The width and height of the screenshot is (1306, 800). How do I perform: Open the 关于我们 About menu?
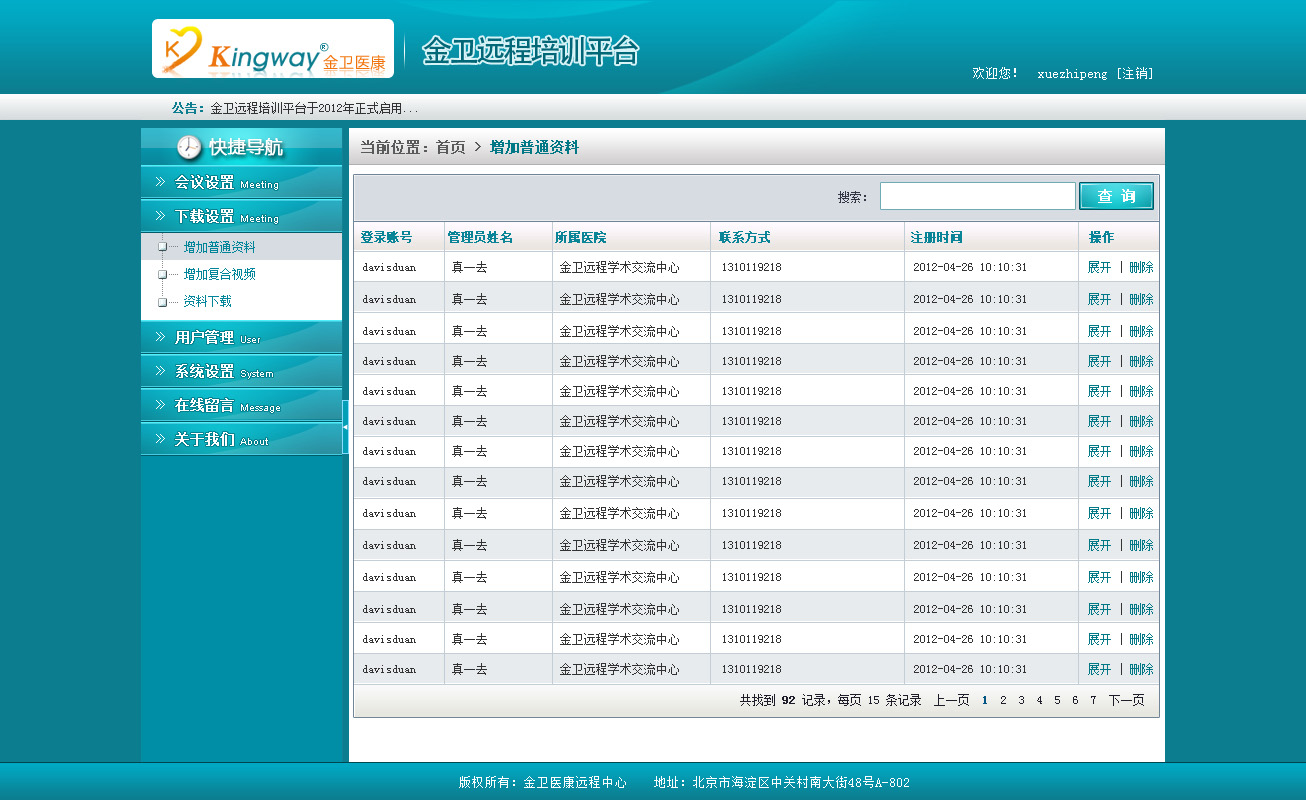click(241, 439)
